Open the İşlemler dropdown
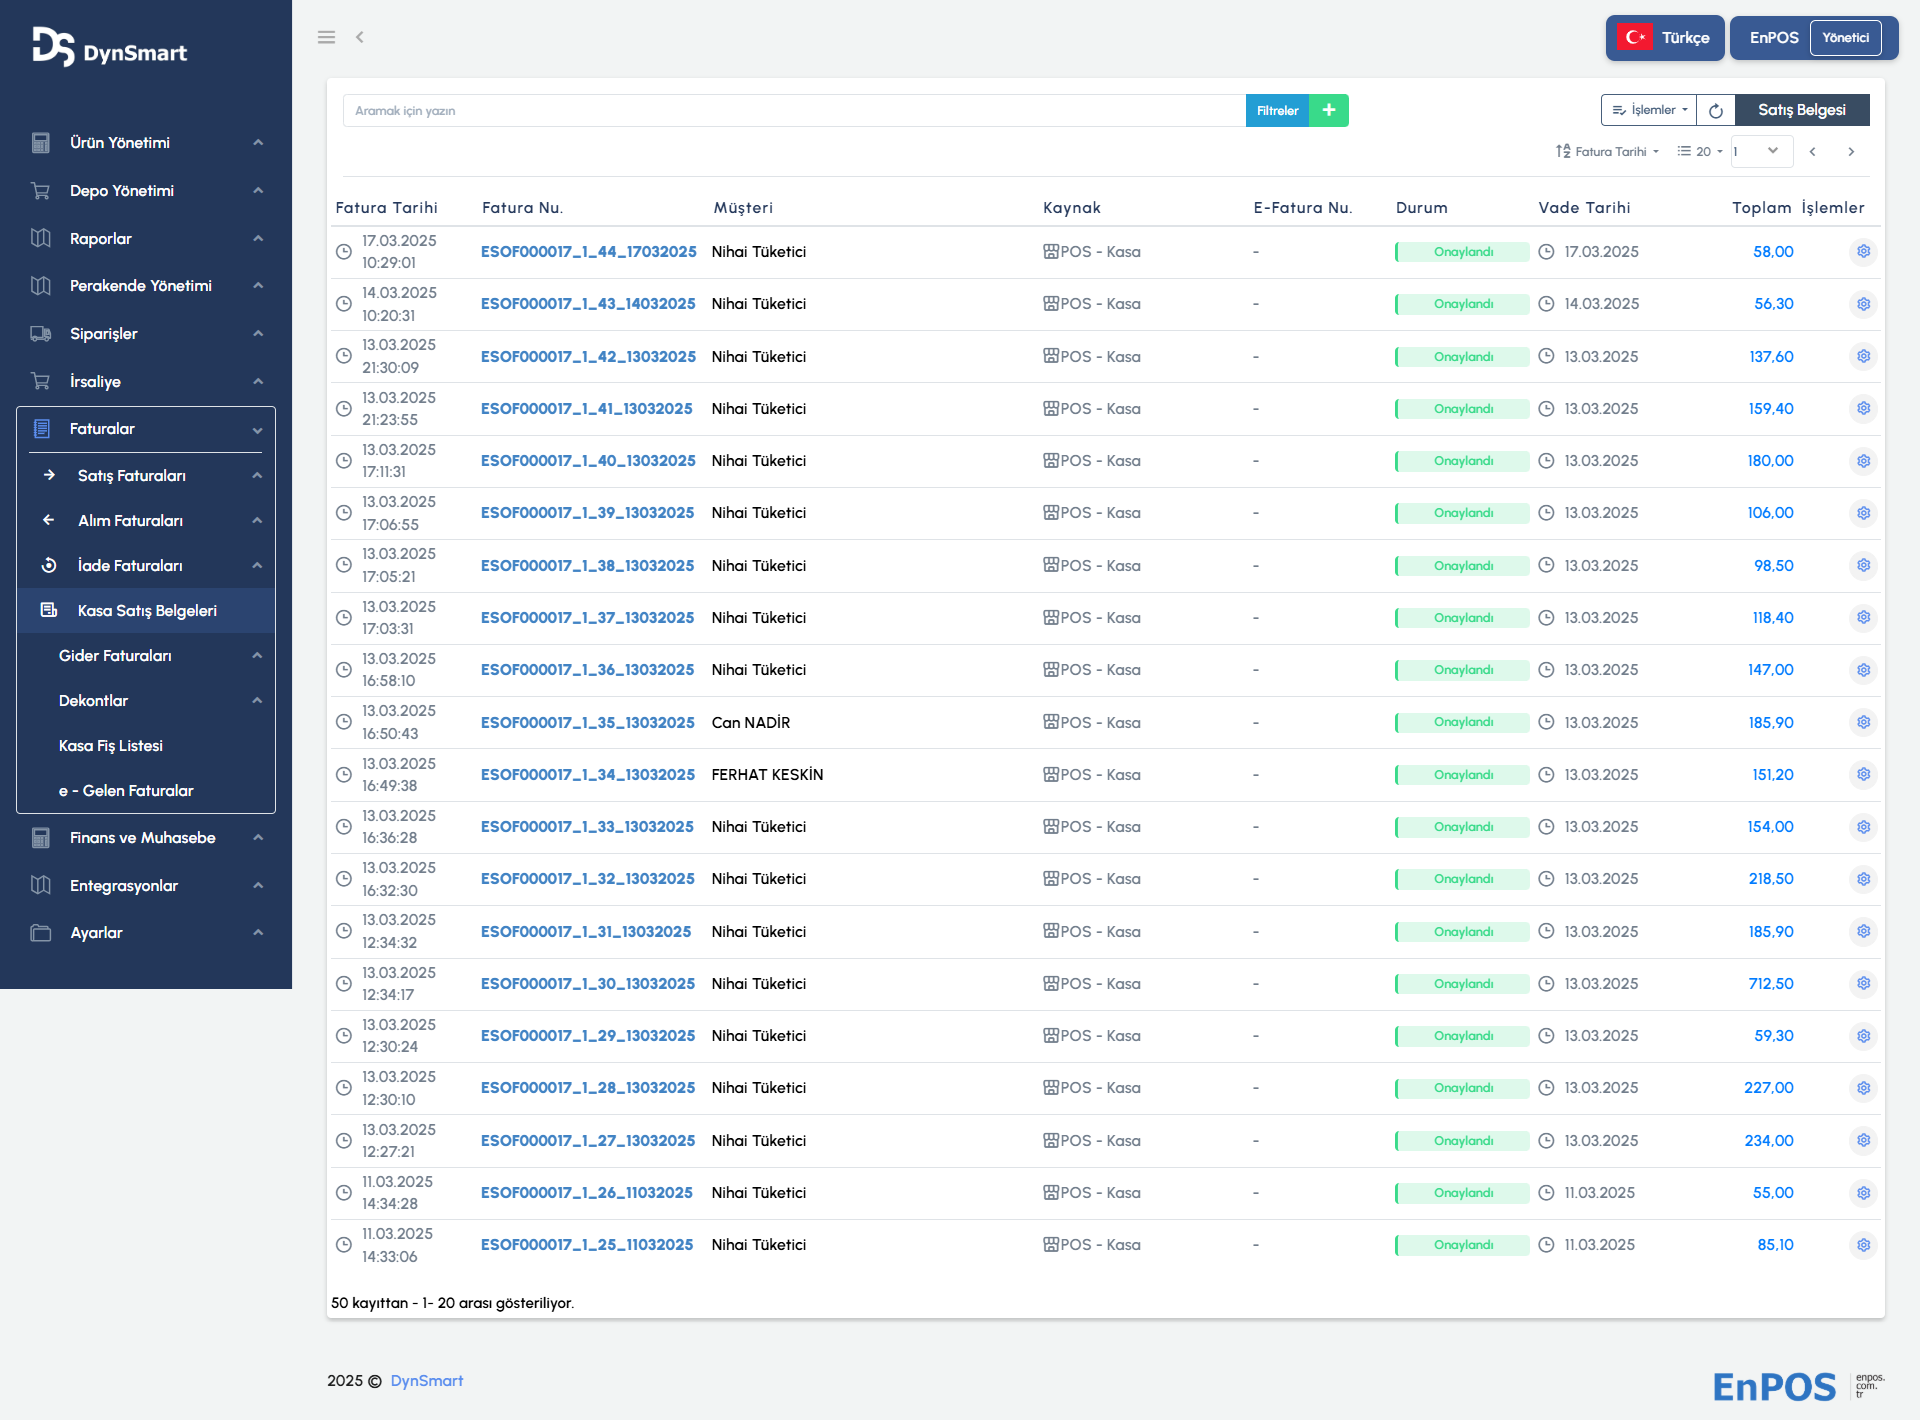 click(1650, 110)
